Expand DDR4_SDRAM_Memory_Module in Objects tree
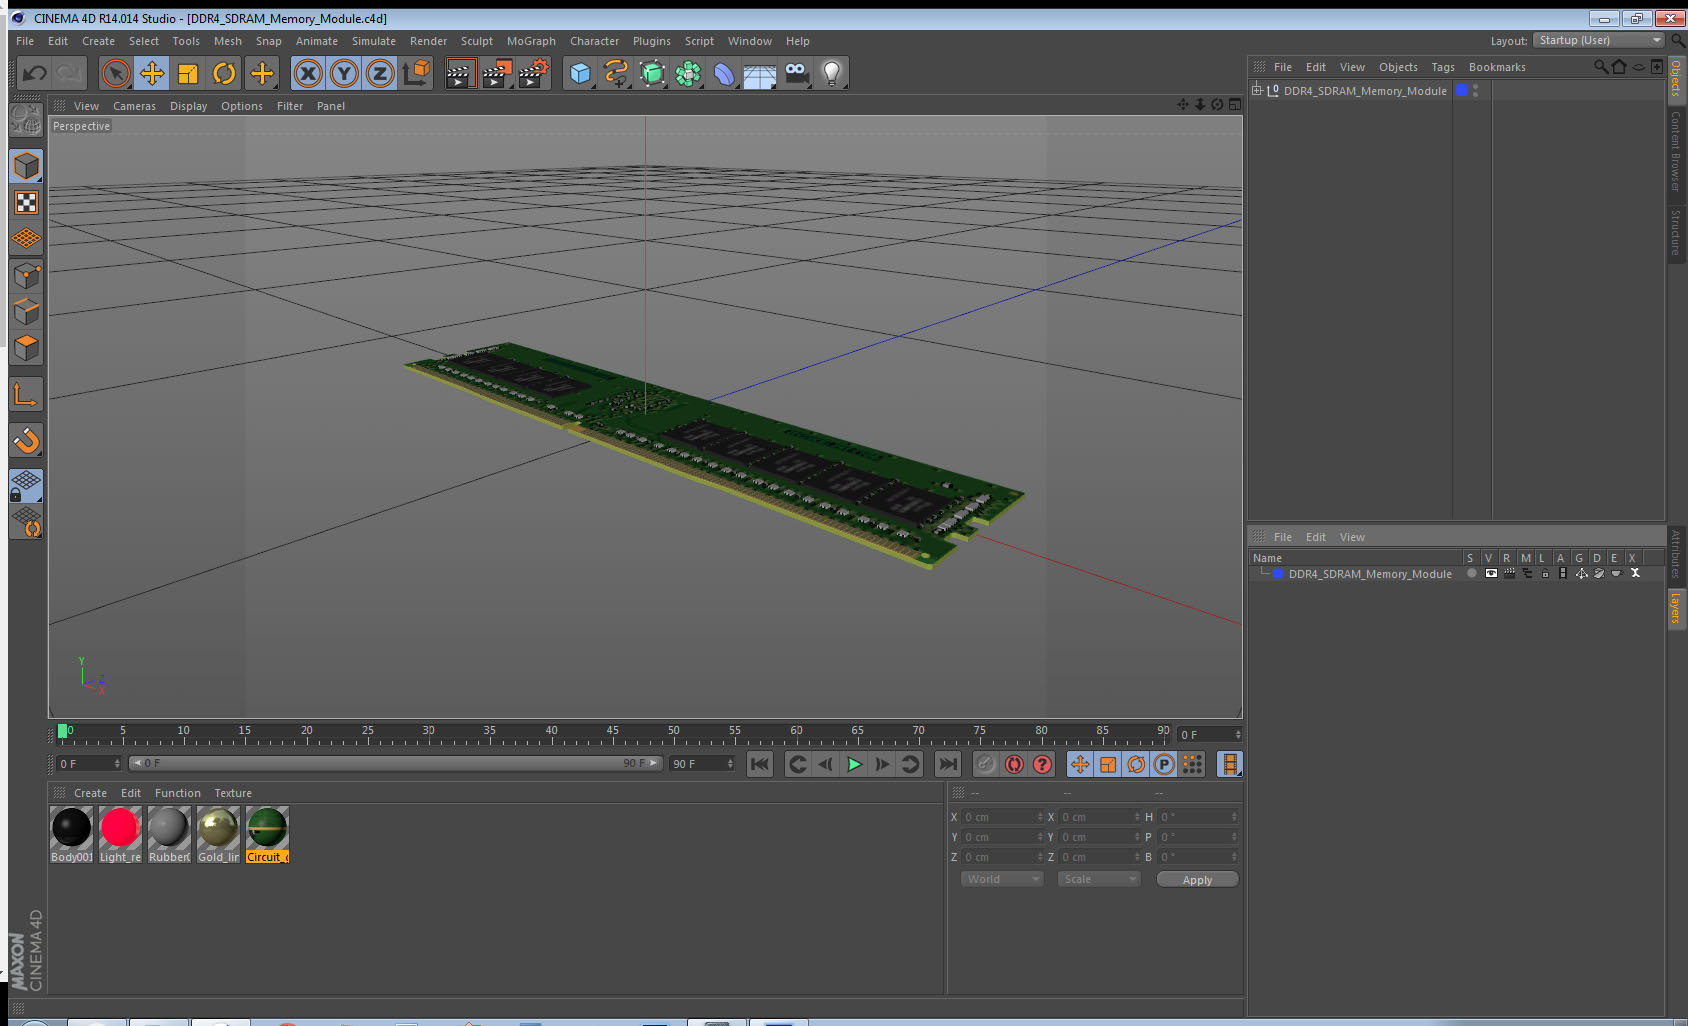 (1257, 90)
